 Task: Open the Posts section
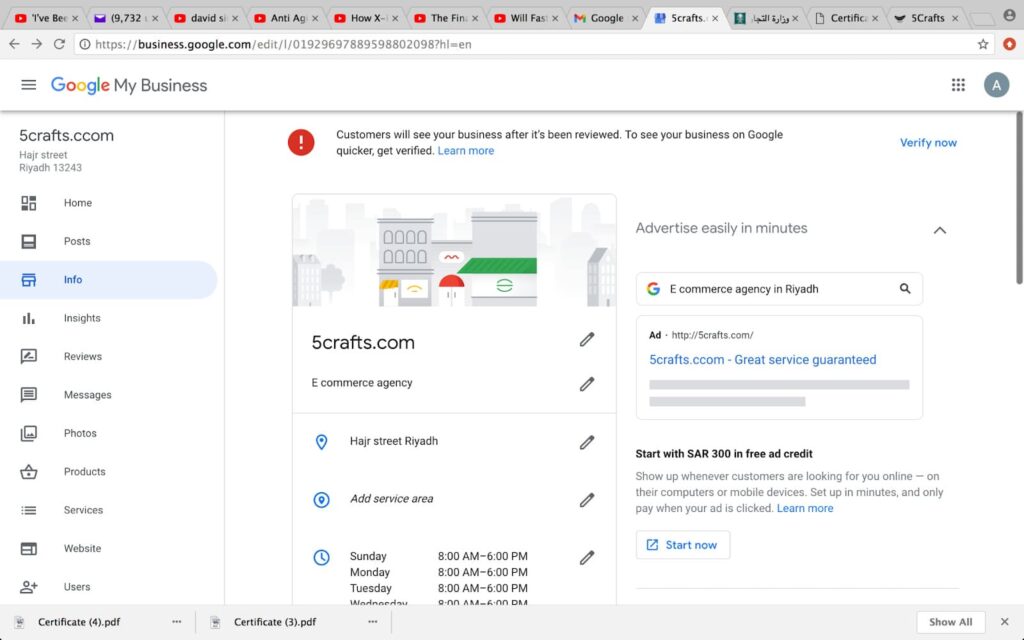108,242
